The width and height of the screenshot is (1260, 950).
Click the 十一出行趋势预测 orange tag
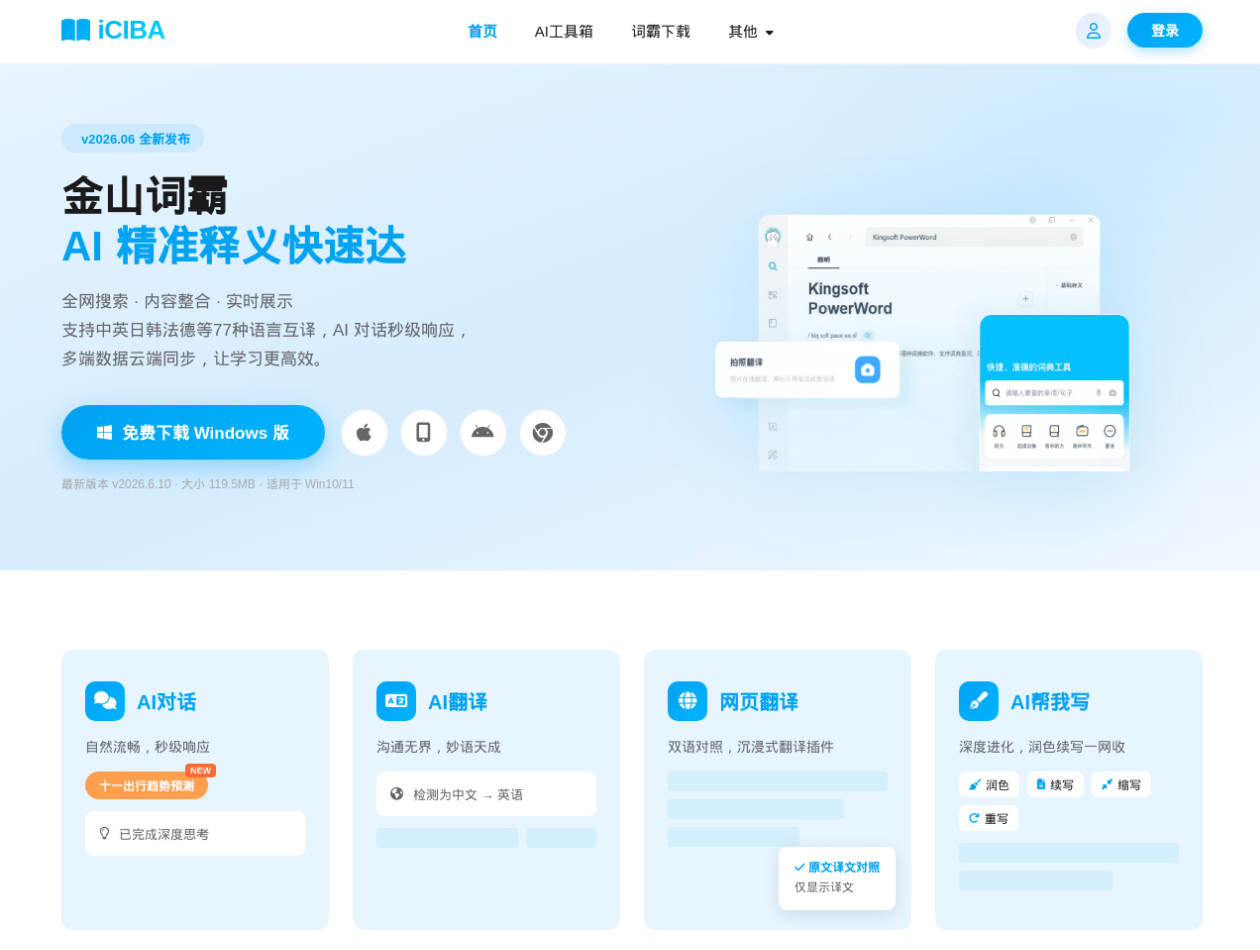(147, 785)
